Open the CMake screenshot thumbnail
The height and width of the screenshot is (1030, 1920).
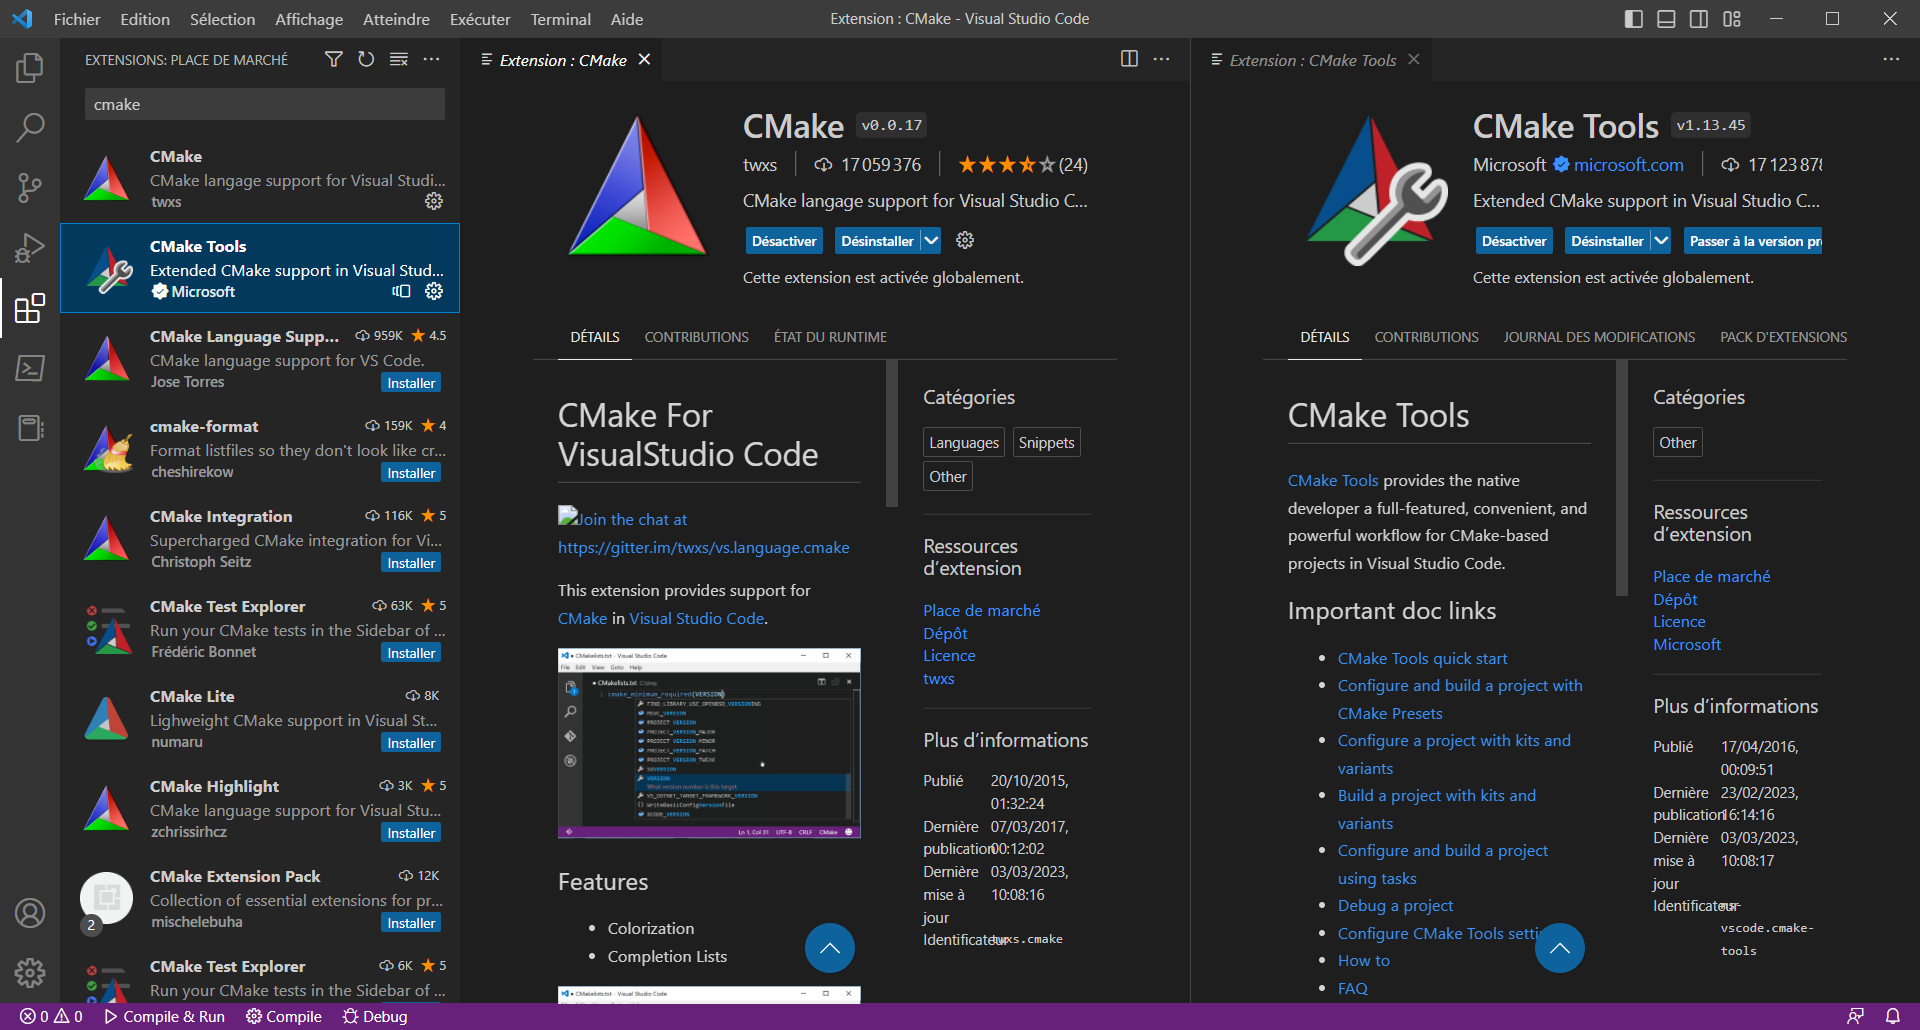709,743
